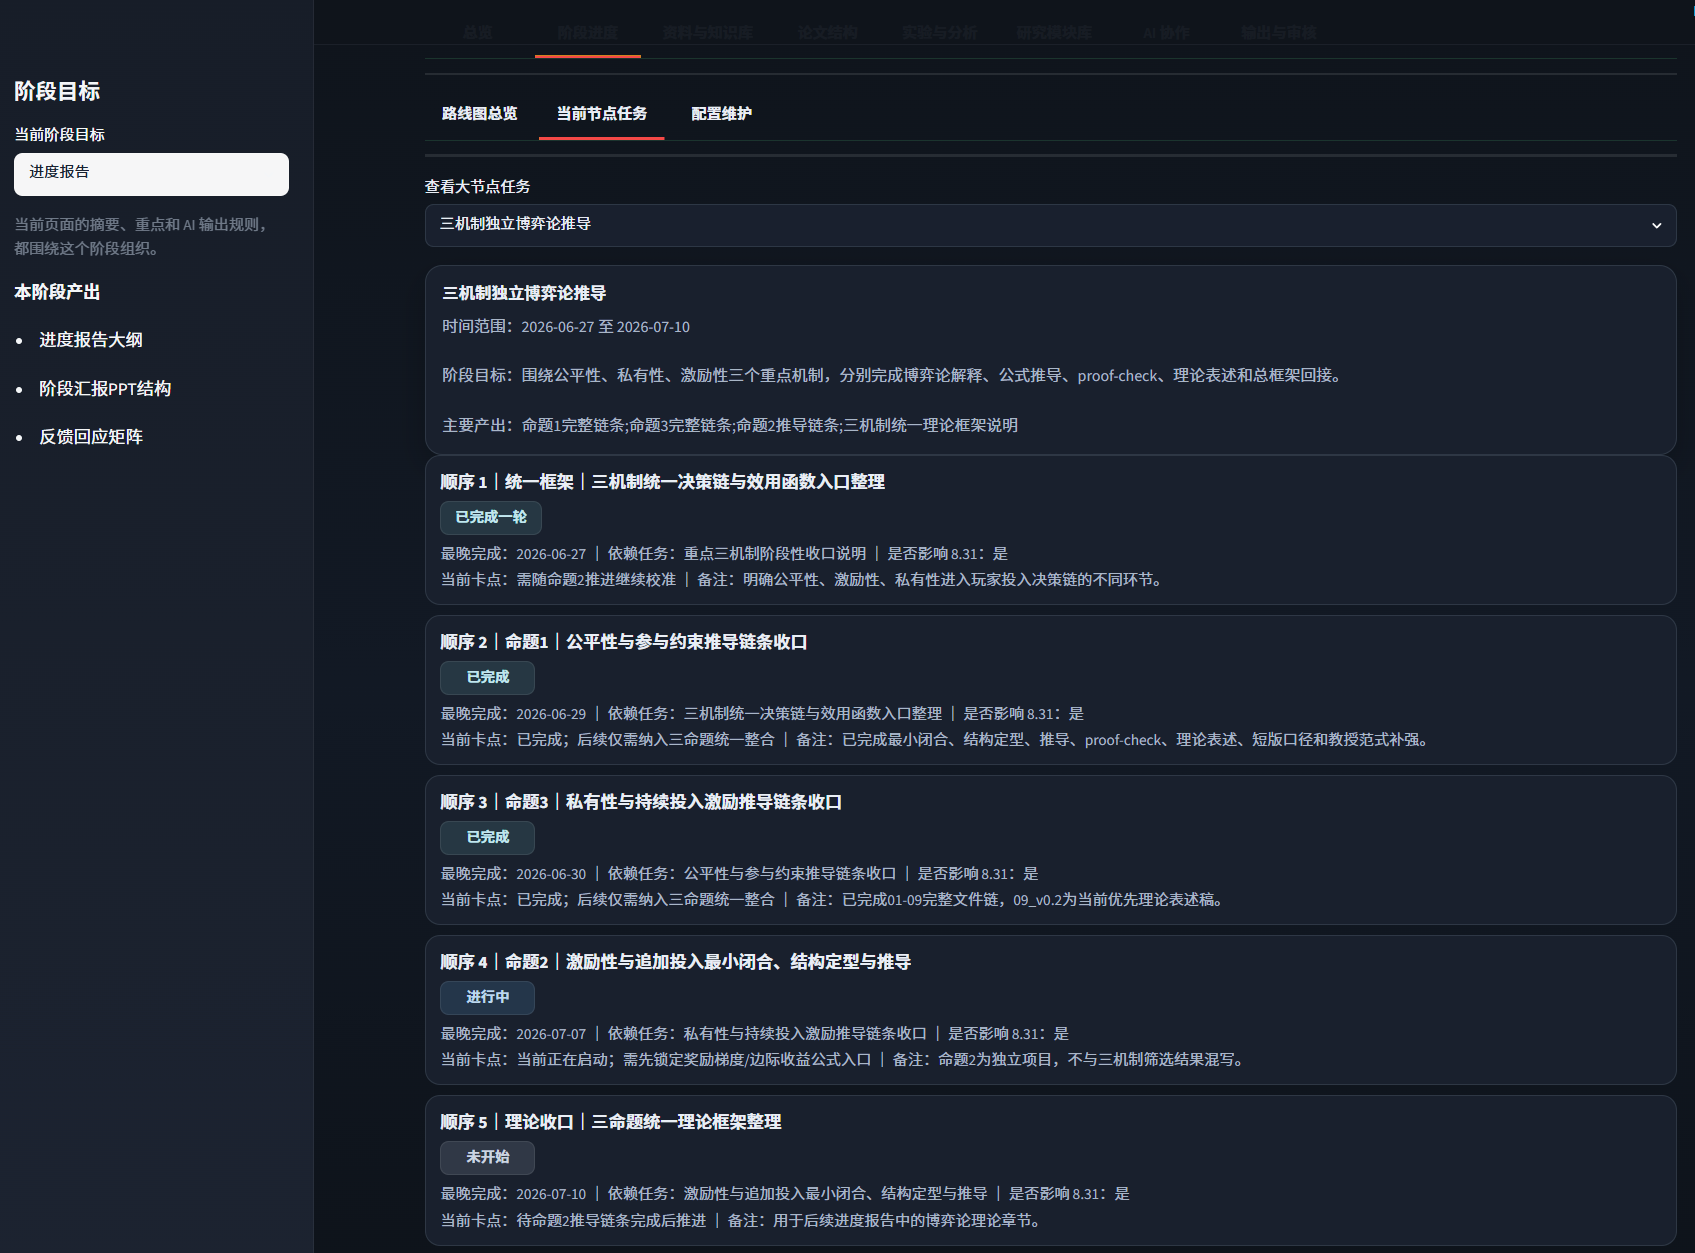Switch to 论文结构 top tab
This screenshot has width=1695, height=1253.
point(827,32)
